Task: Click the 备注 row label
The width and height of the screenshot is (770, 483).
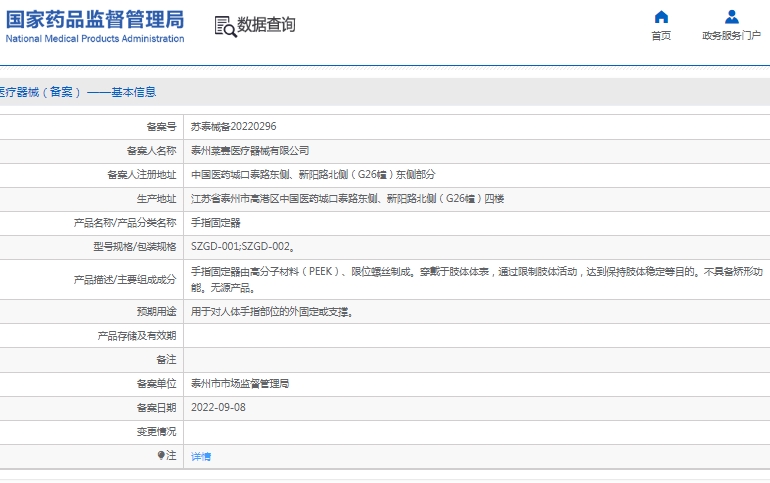Action: pos(166,360)
